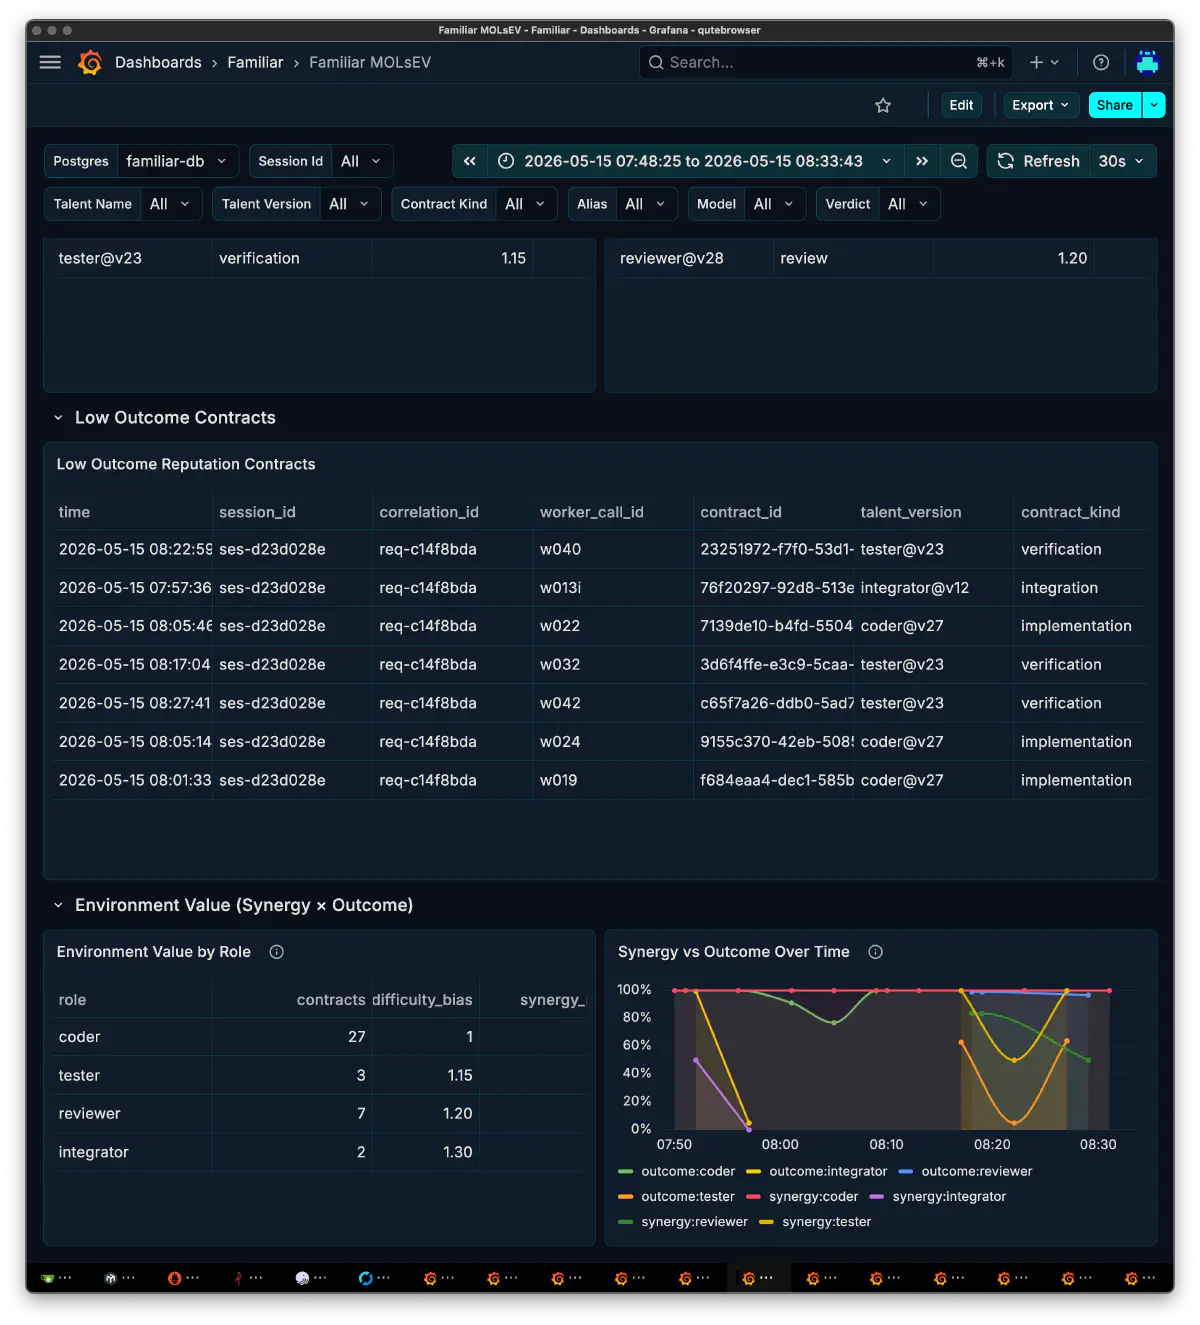This screenshot has width=1200, height=1325.
Task: Open the Familiar folder breadcrumb
Action: click(x=255, y=62)
